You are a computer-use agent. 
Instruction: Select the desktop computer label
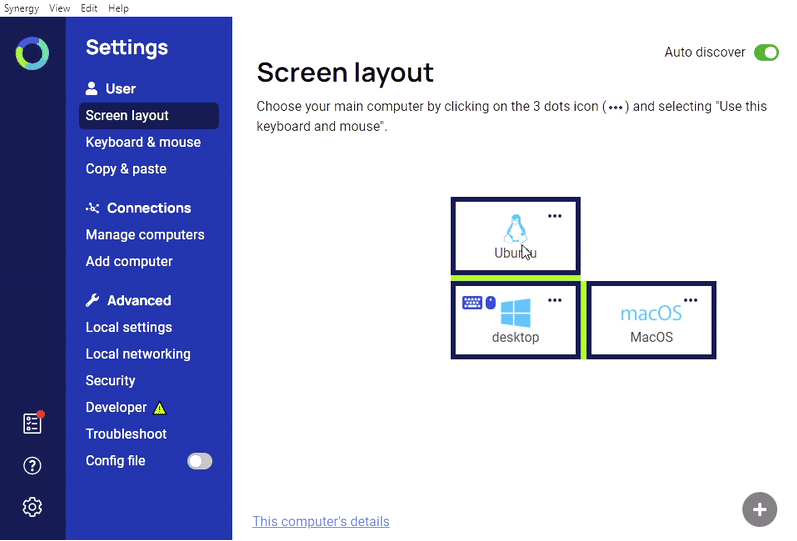(515, 337)
